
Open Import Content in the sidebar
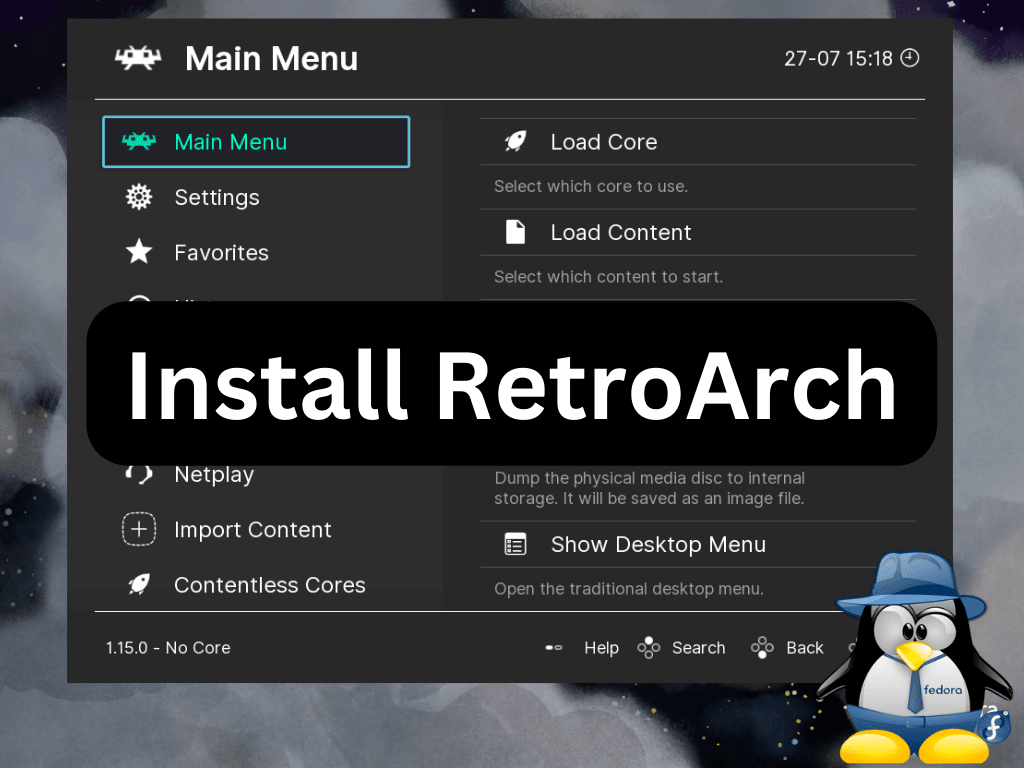coord(256,530)
